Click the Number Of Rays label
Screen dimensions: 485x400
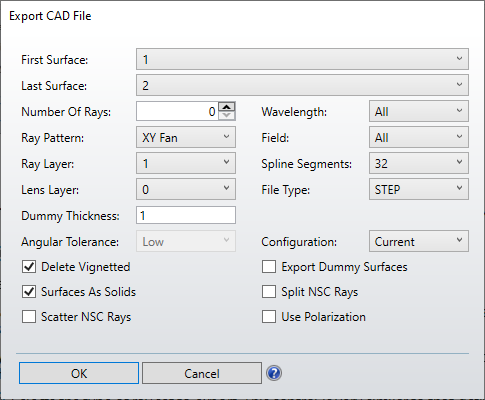click(66, 112)
